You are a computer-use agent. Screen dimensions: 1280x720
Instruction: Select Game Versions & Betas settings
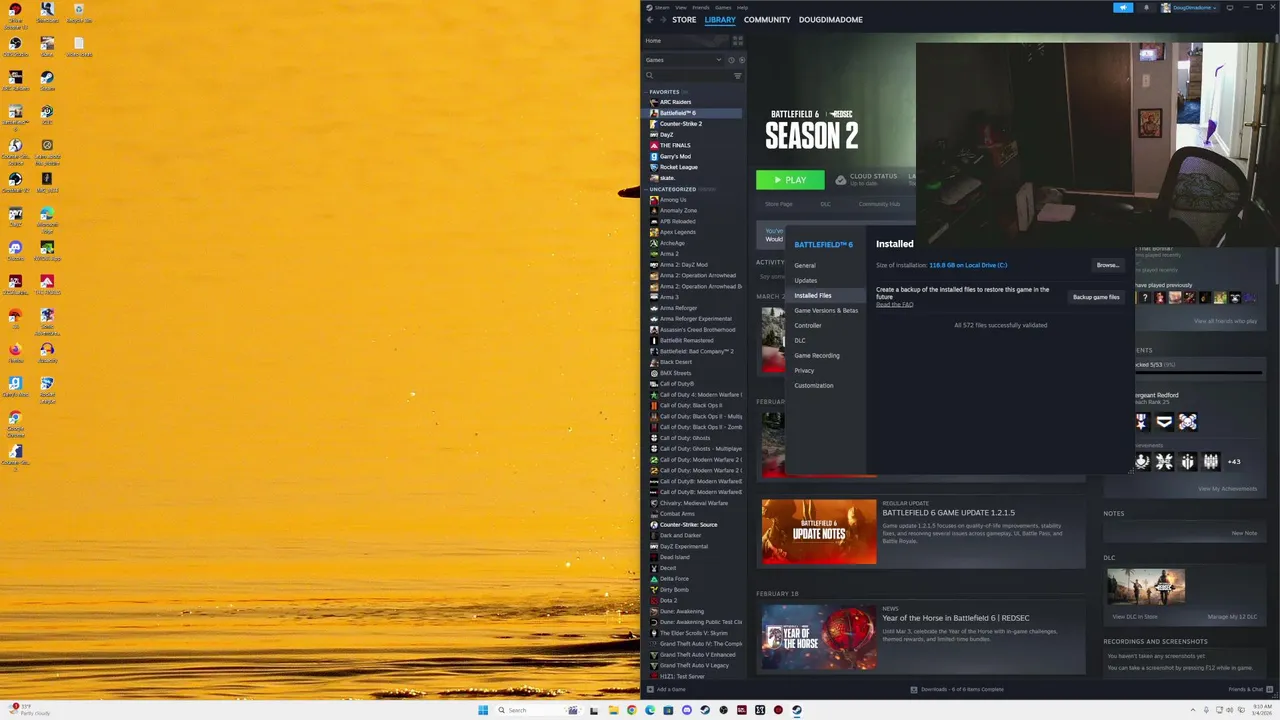click(x=826, y=311)
